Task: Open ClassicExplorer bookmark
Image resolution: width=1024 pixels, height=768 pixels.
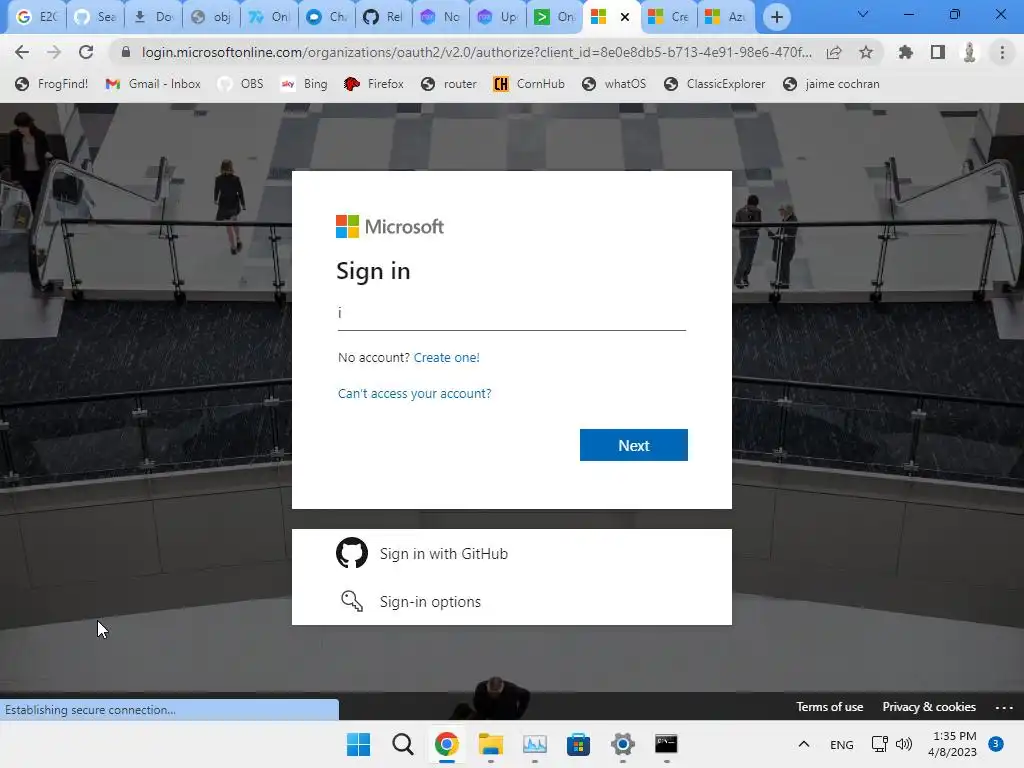Action: pos(714,84)
